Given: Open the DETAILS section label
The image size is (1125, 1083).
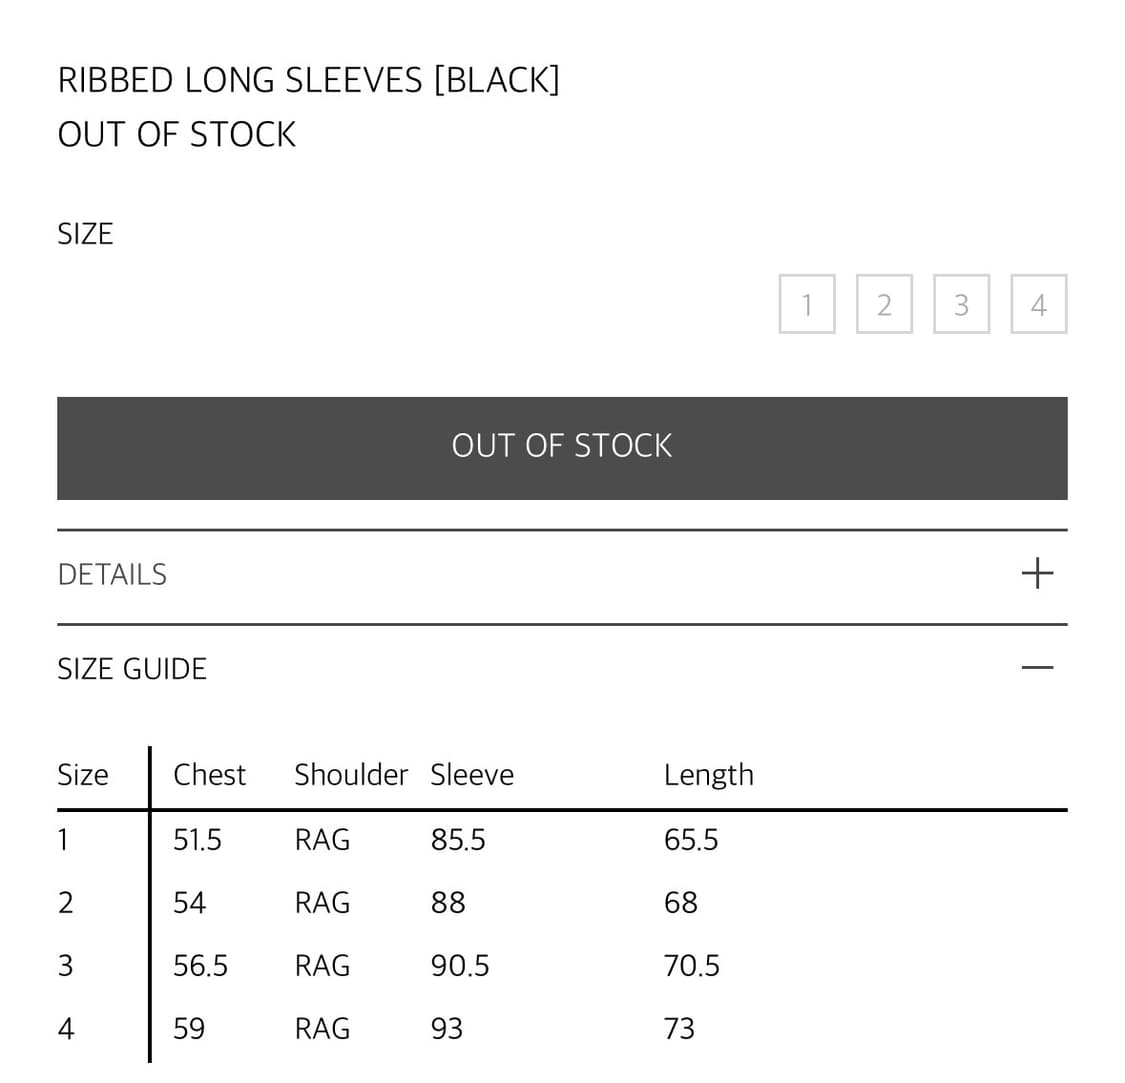Looking at the screenshot, I should tap(112, 574).
